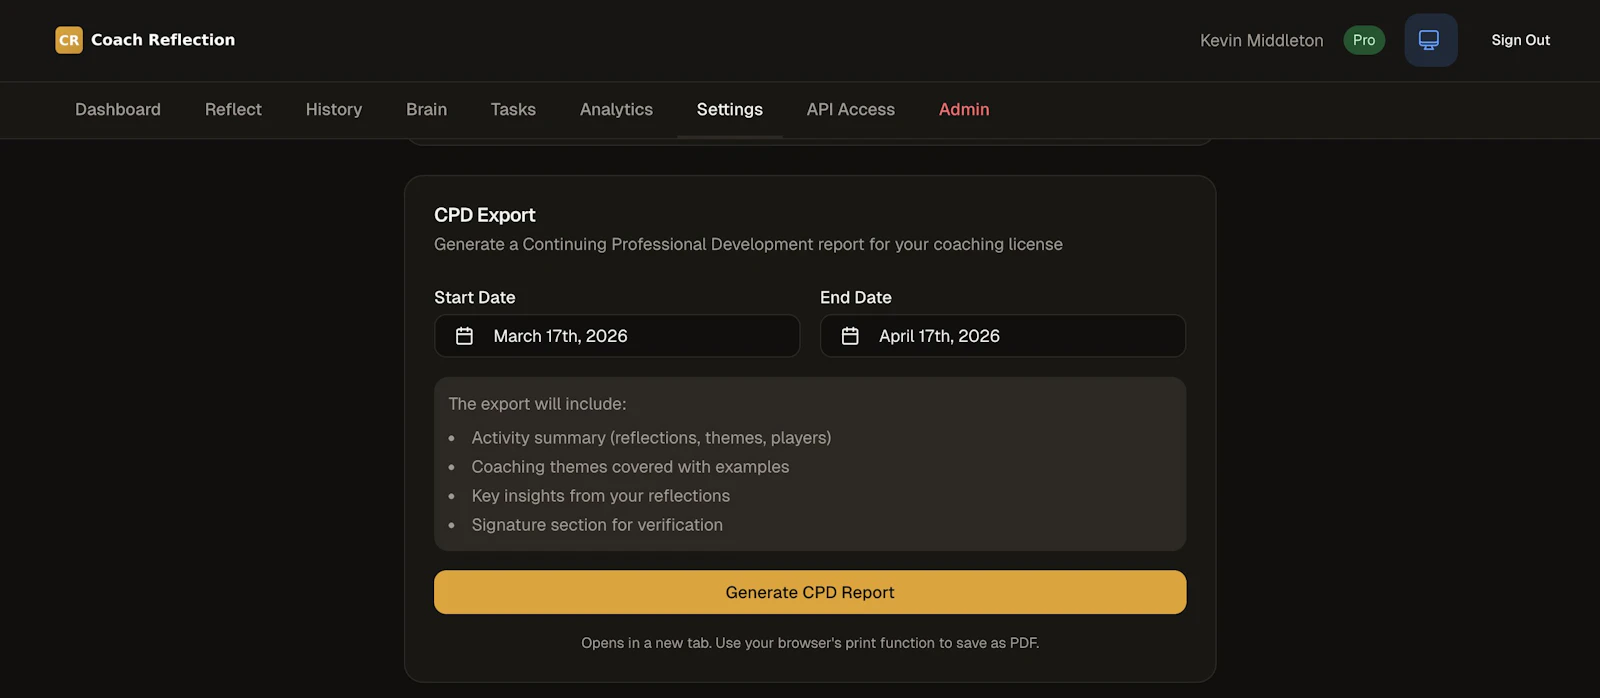Open the red Admin tab
This screenshot has width=1600, height=698.
(964, 109)
